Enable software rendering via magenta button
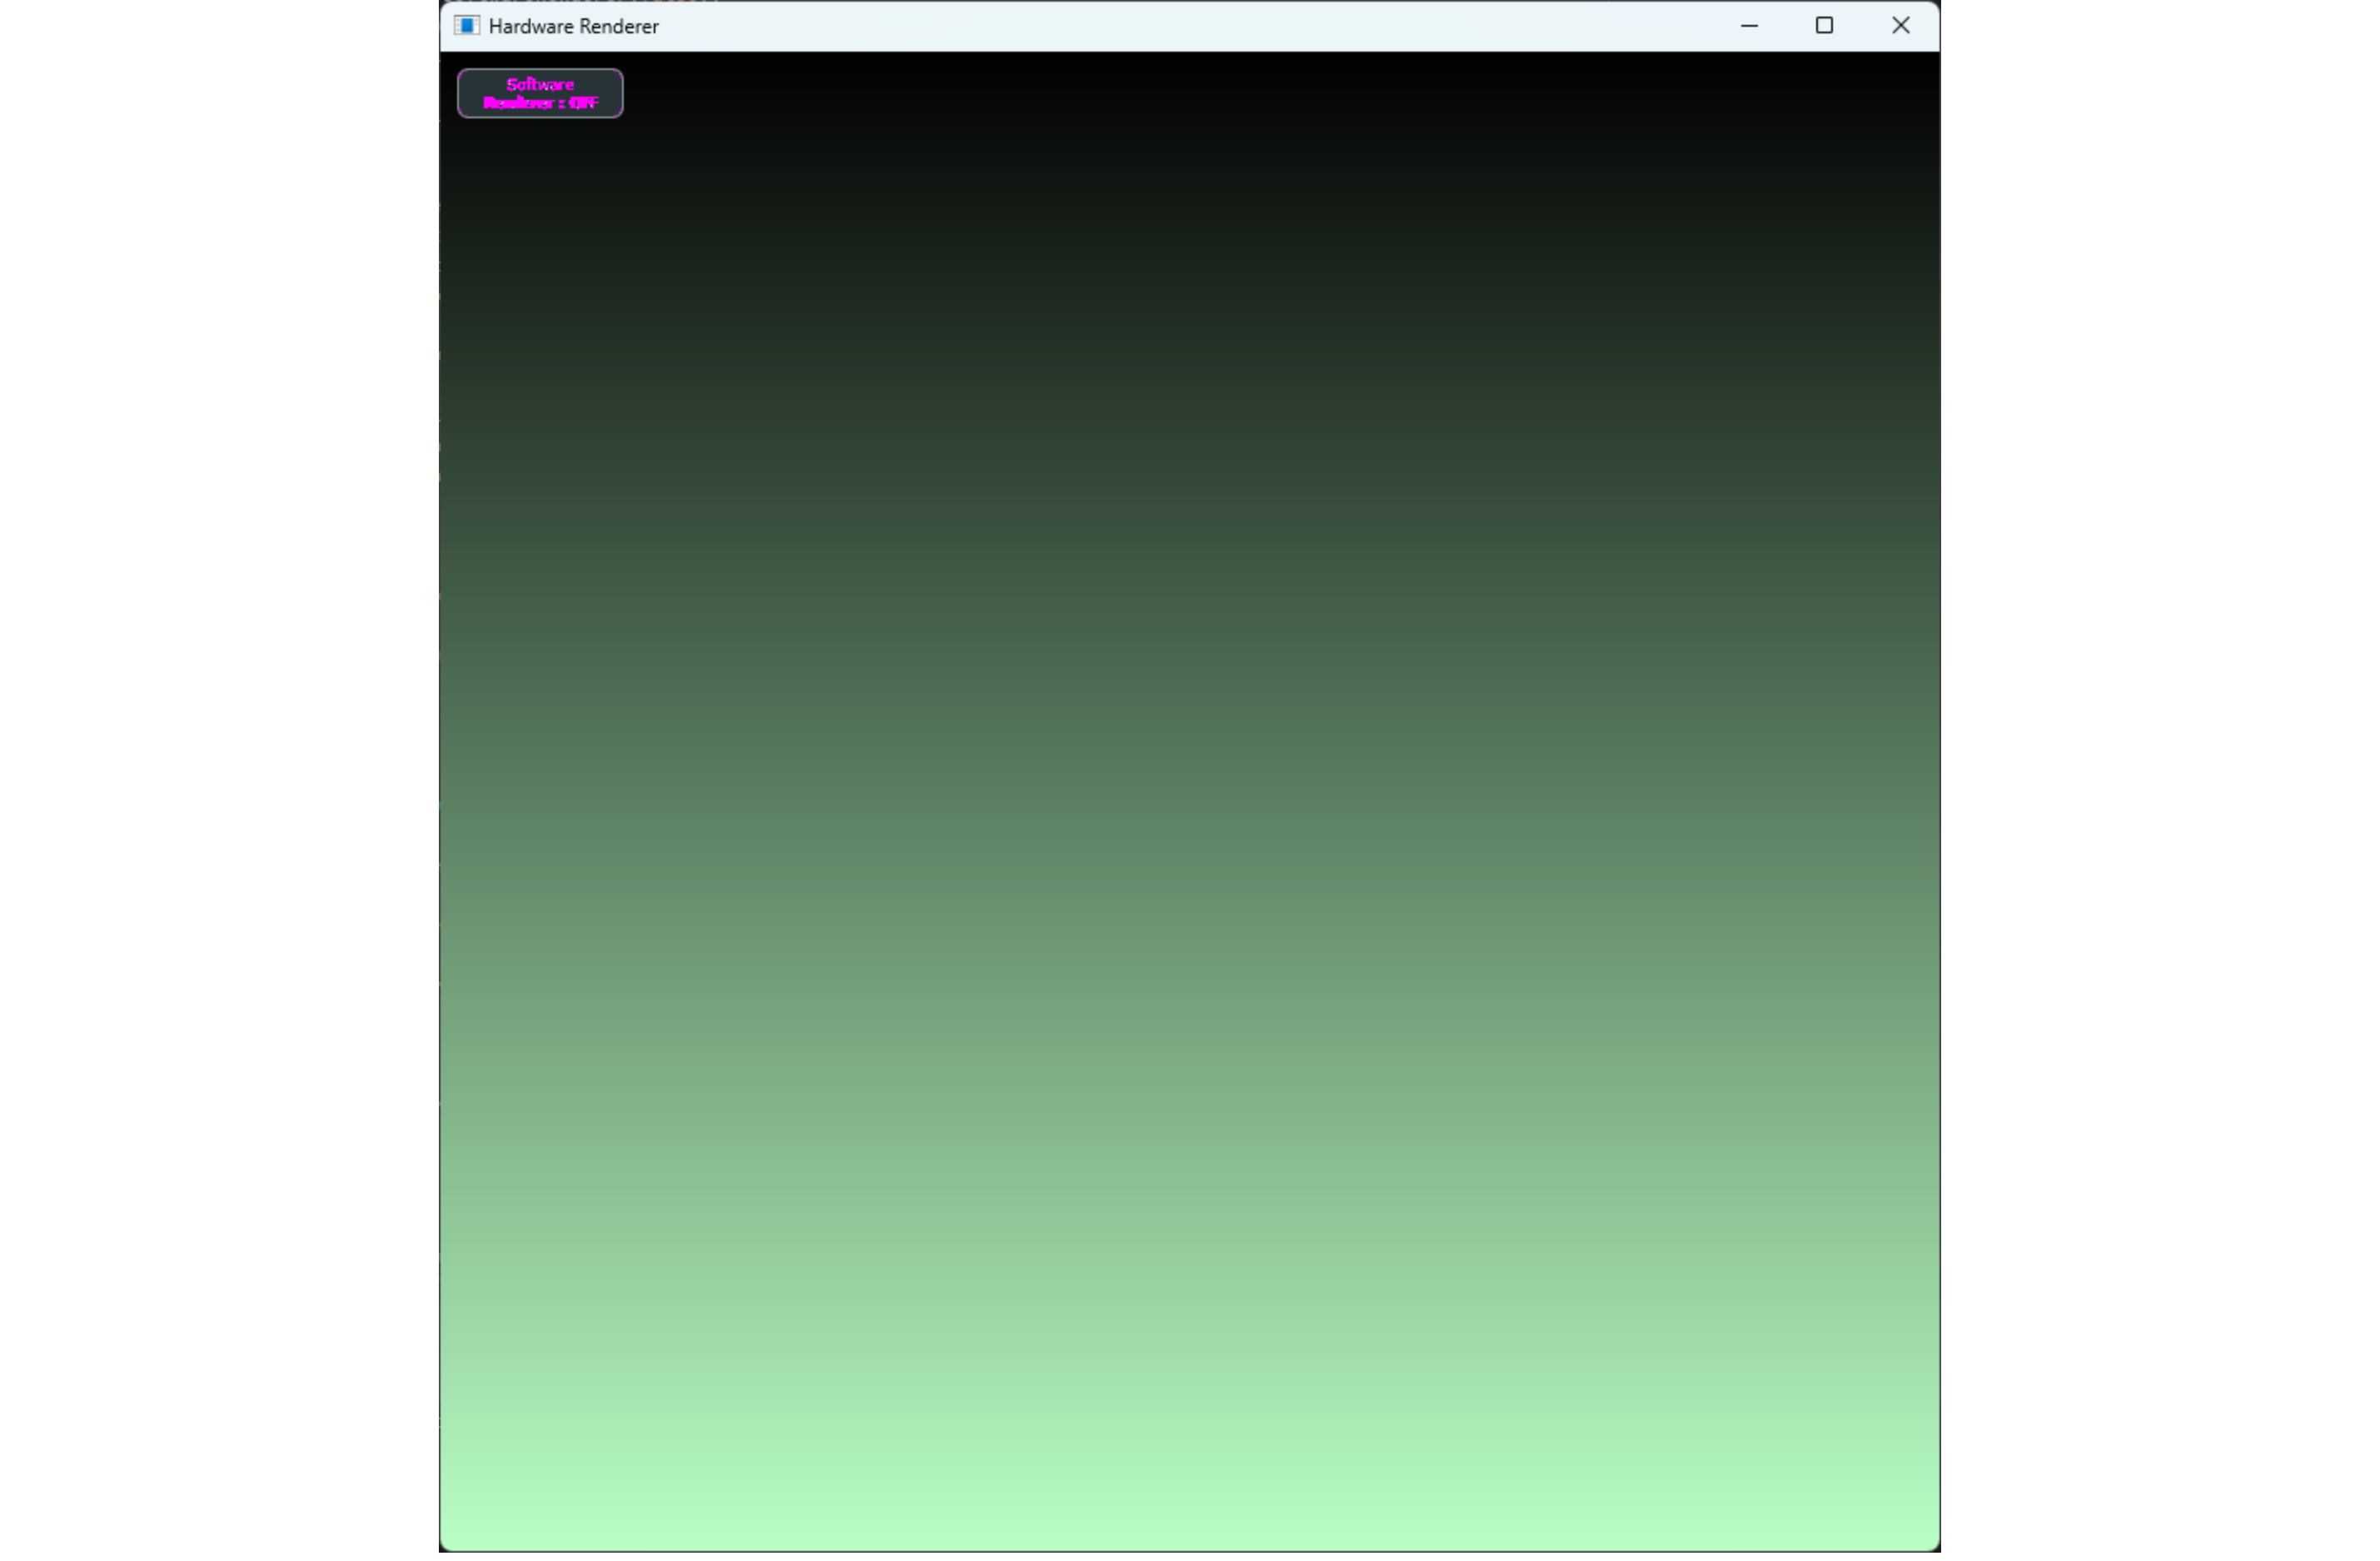This screenshot has width=2380, height=1561. pos(540,93)
